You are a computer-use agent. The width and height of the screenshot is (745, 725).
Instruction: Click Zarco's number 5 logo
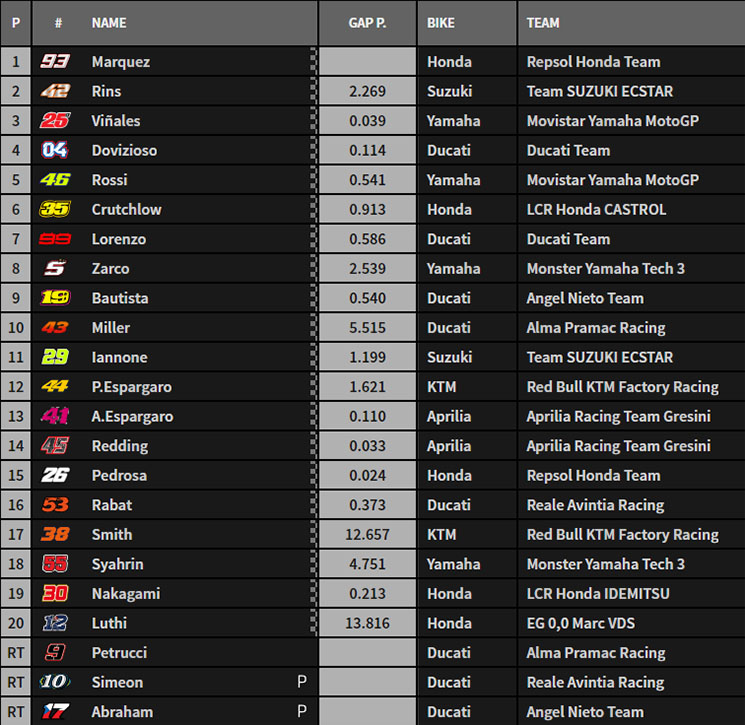55,268
